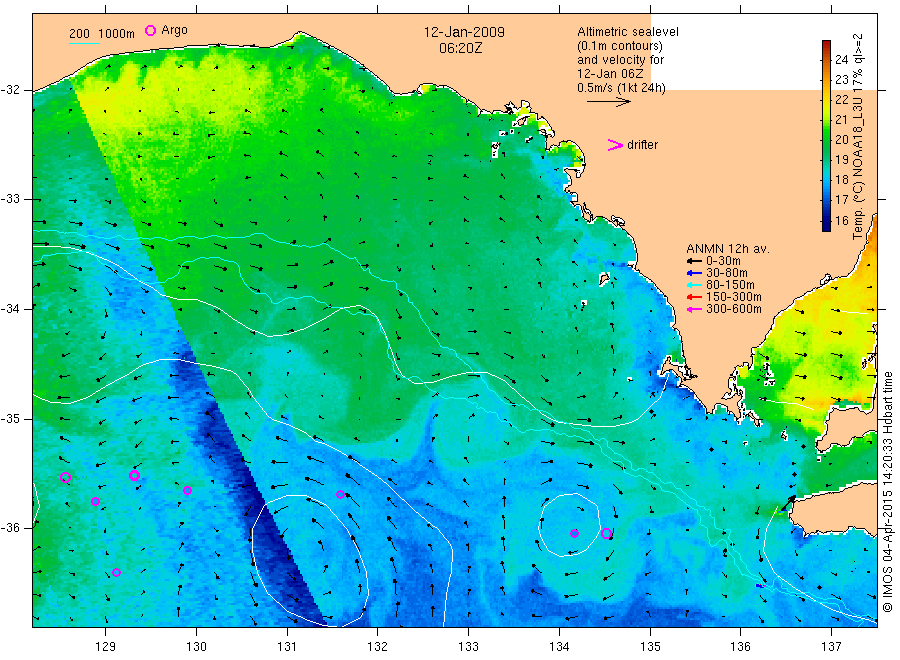Click the '06:20Z' time label
The image size is (900, 660).
coord(460,49)
